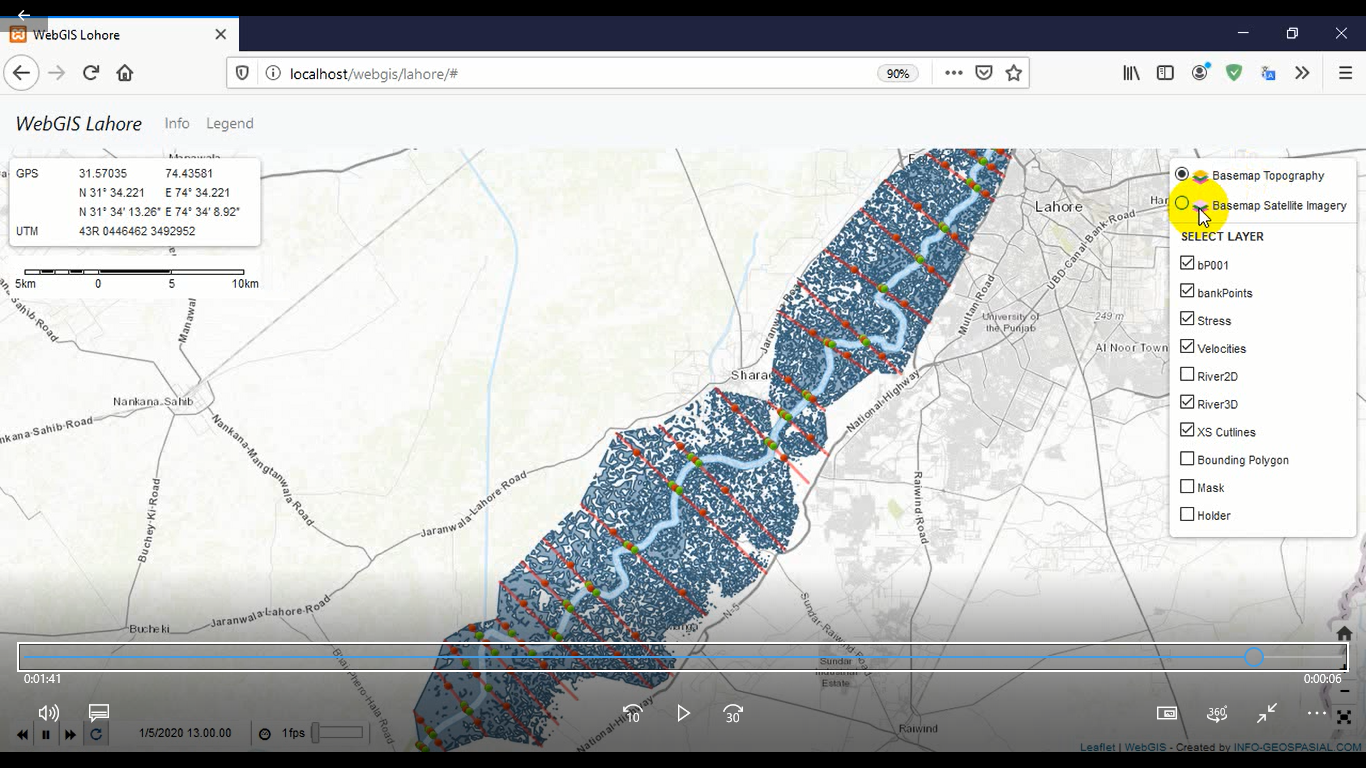The width and height of the screenshot is (1366, 768).
Task: Click the skip forward 30 seconds icon
Action: pos(733,714)
